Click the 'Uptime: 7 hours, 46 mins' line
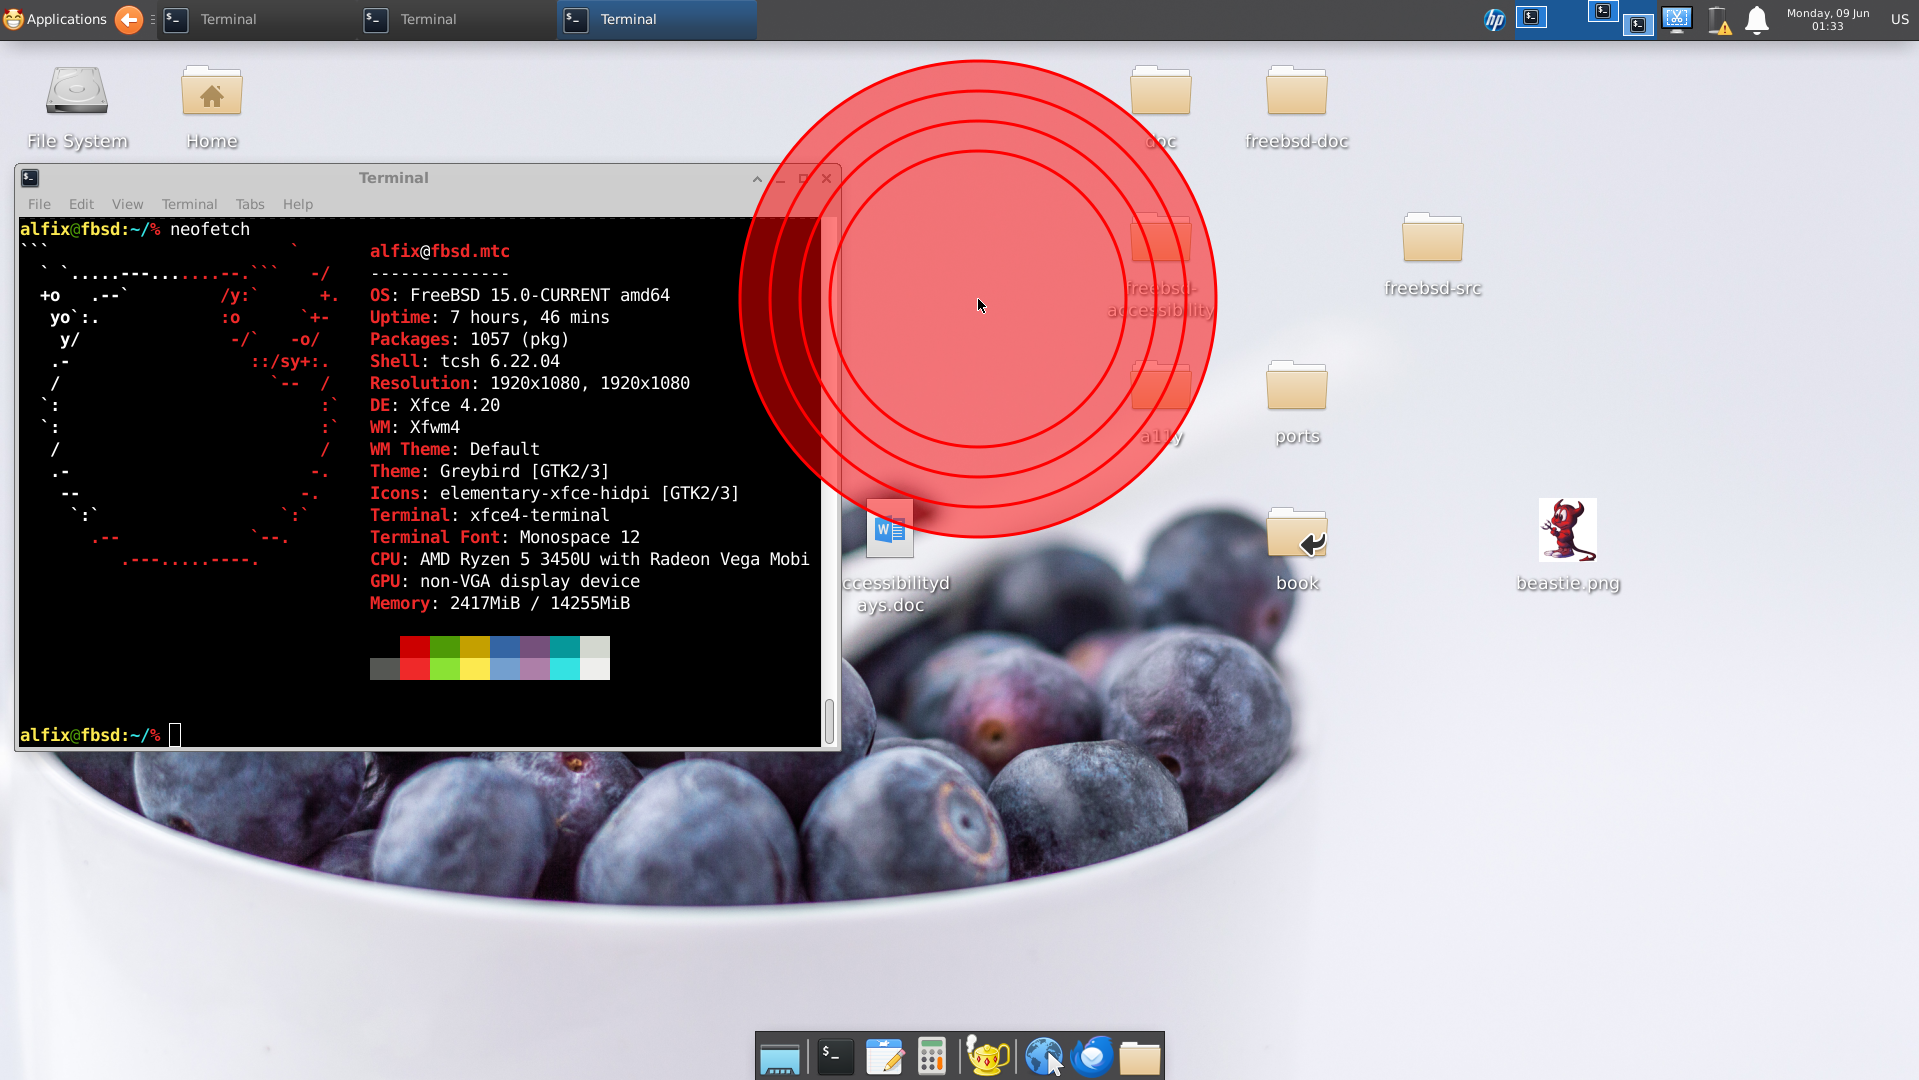The height and width of the screenshot is (1080, 1919). click(490, 317)
